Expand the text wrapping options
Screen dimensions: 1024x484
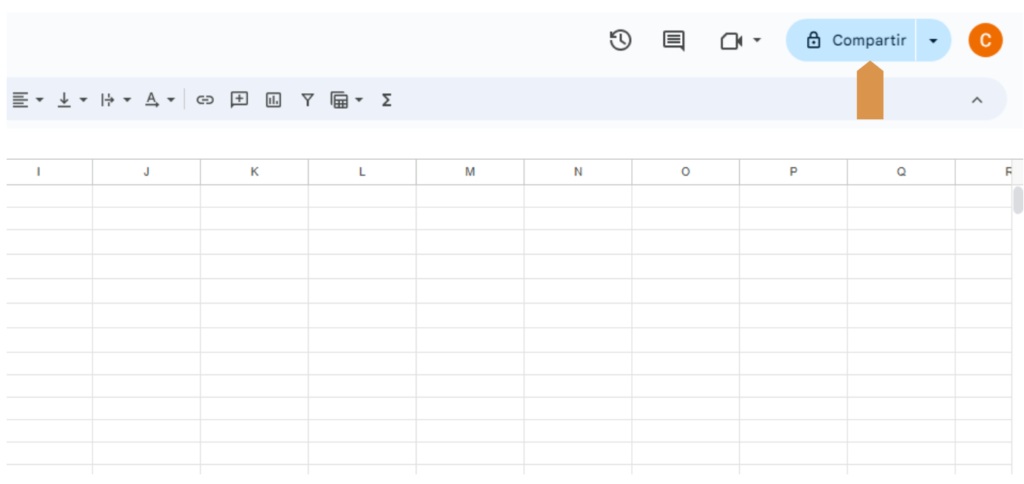(116, 100)
